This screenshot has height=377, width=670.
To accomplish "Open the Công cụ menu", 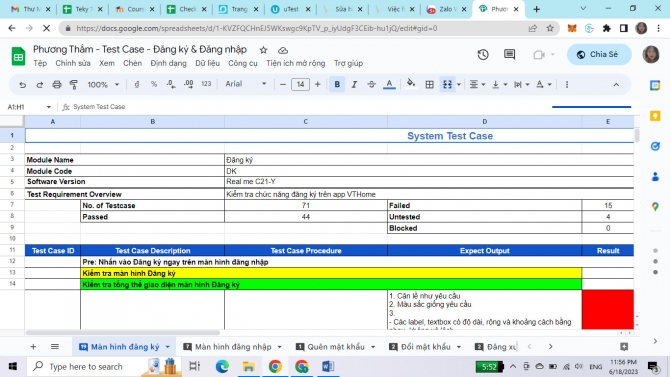I will pos(243,63).
